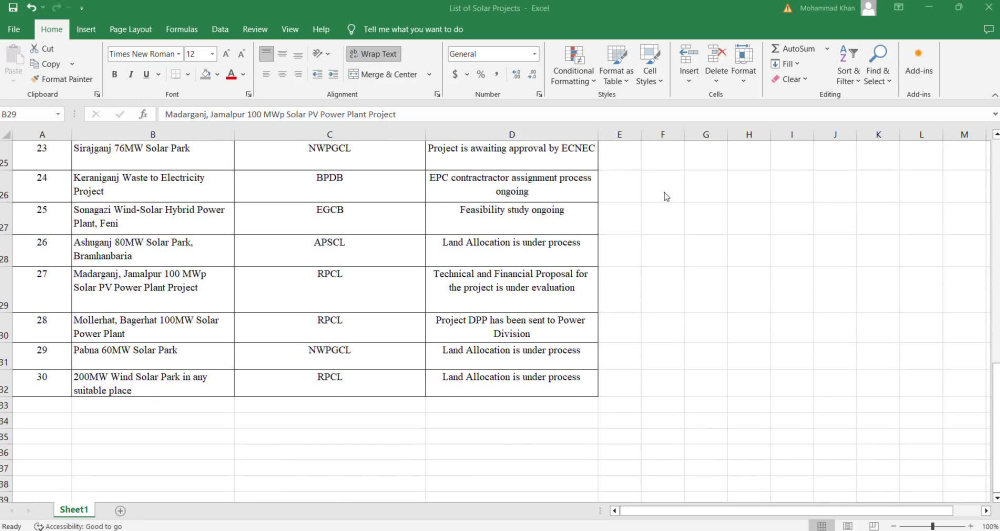Open the Fill dropdown
Screen dimensions: 1000x531
[786, 64]
